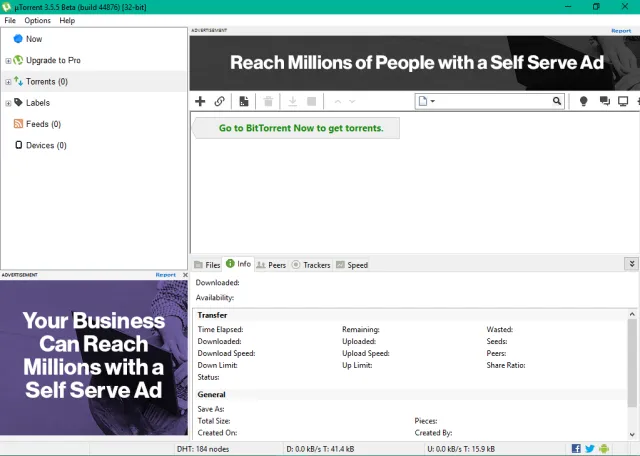Click the Devices icon in sidebar
The image size is (640, 456).
coord(18,145)
